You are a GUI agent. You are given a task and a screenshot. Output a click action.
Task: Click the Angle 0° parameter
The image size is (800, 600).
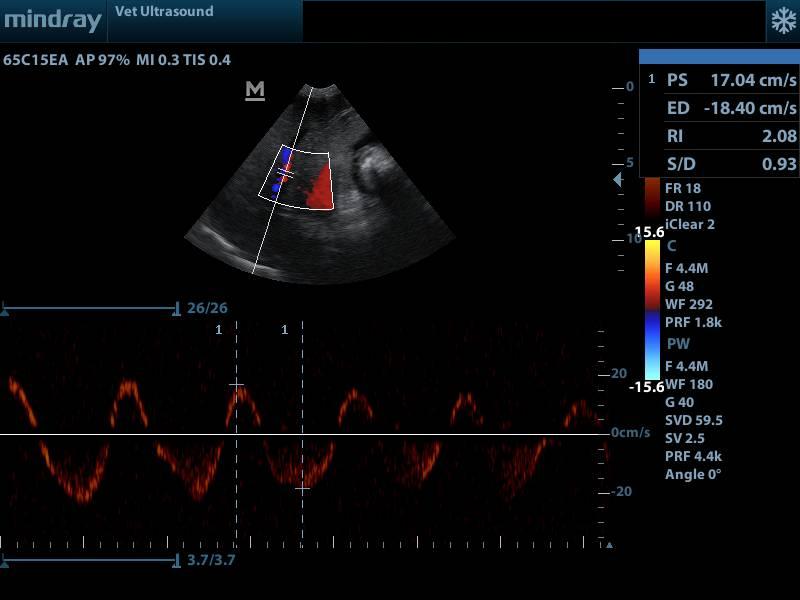click(x=692, y=474)
